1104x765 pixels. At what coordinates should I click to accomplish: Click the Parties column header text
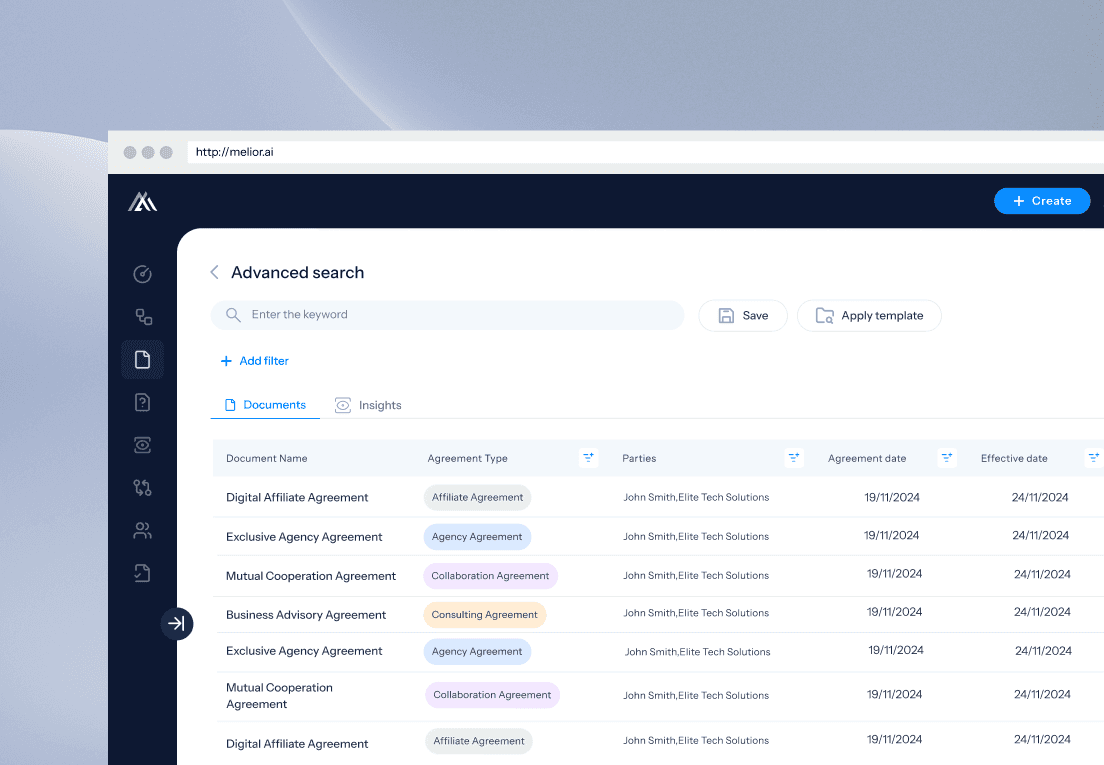tap(639, 458)
